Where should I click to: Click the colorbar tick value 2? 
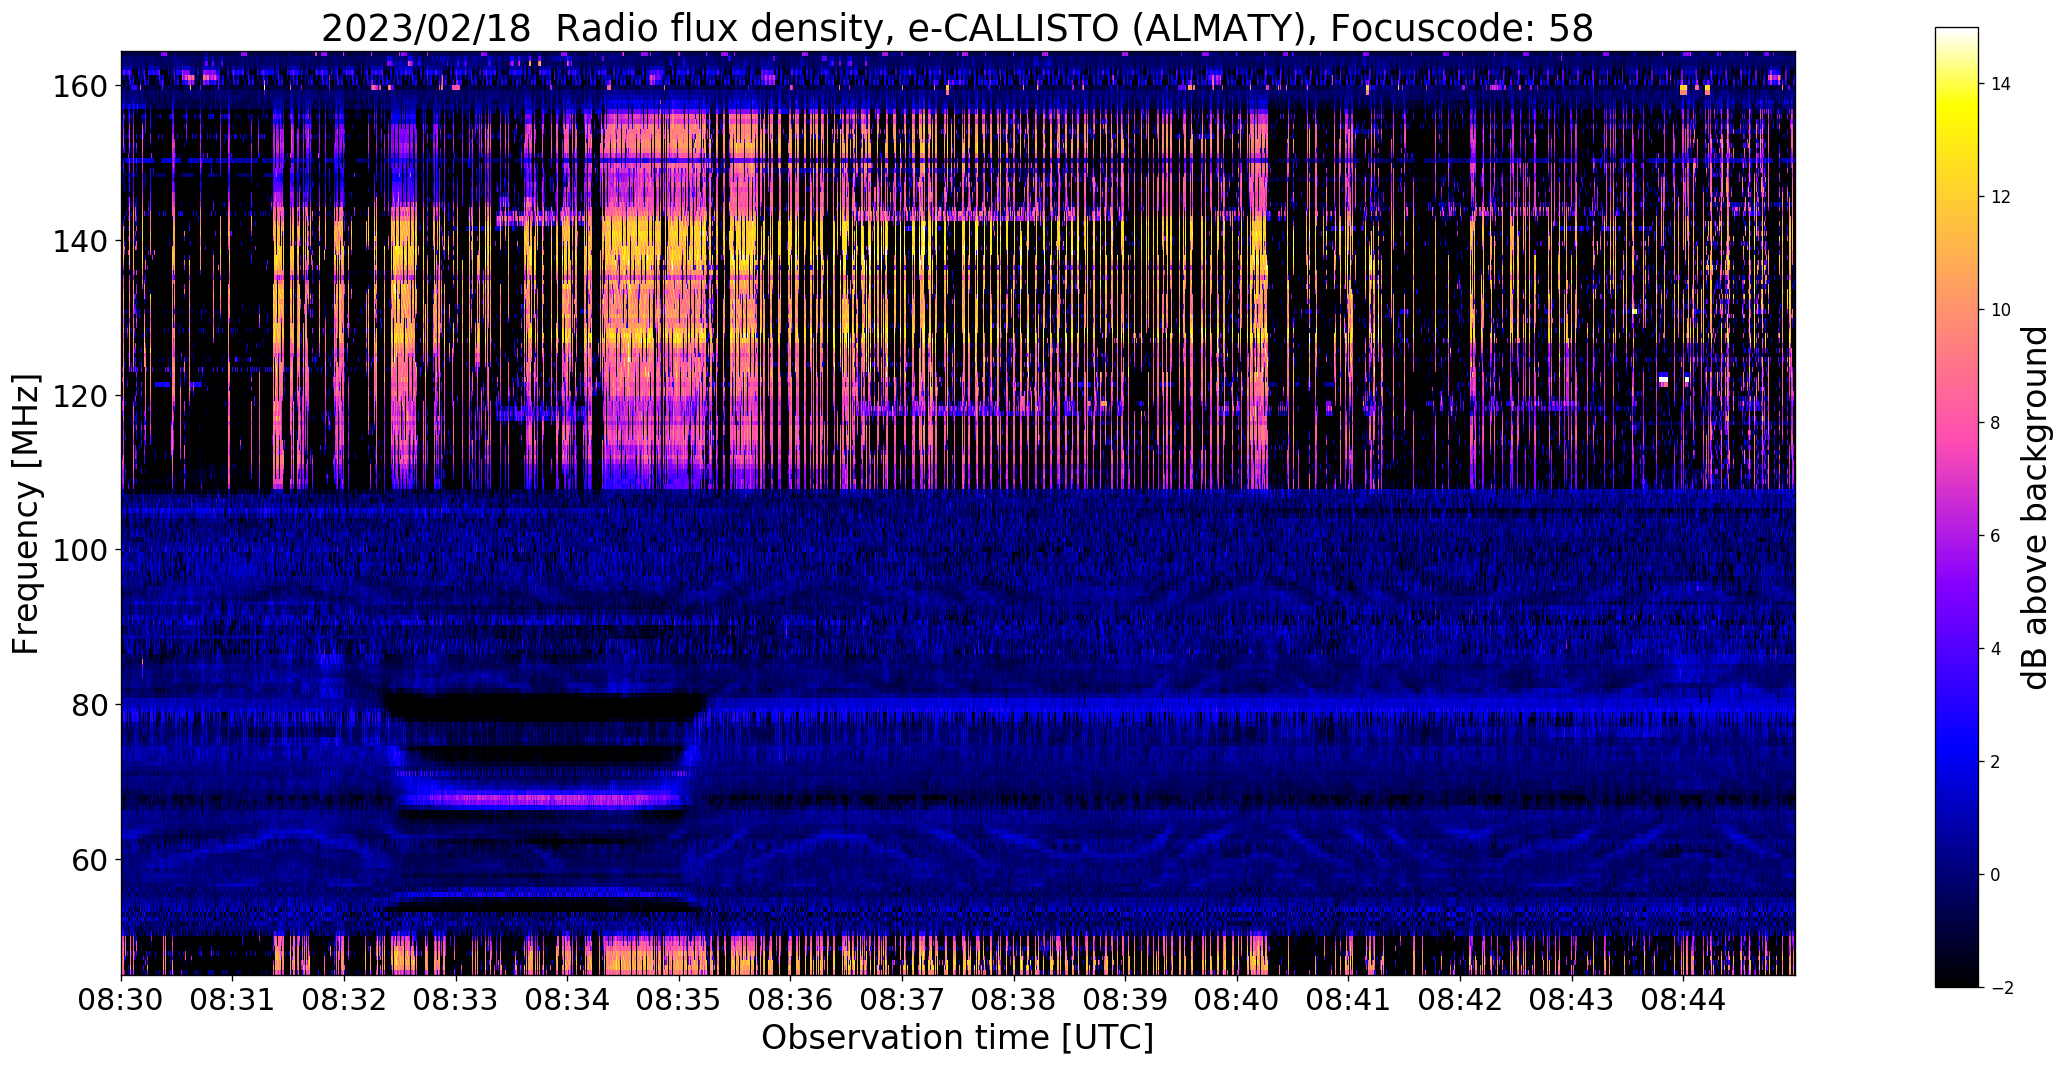tap(1995, 762)
